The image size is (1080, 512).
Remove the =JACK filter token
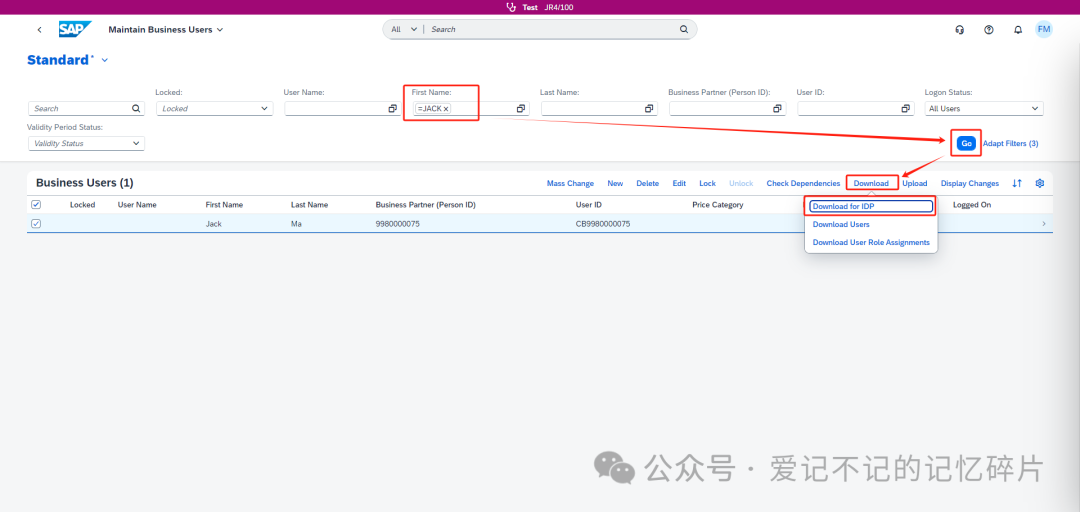[446, 109]
